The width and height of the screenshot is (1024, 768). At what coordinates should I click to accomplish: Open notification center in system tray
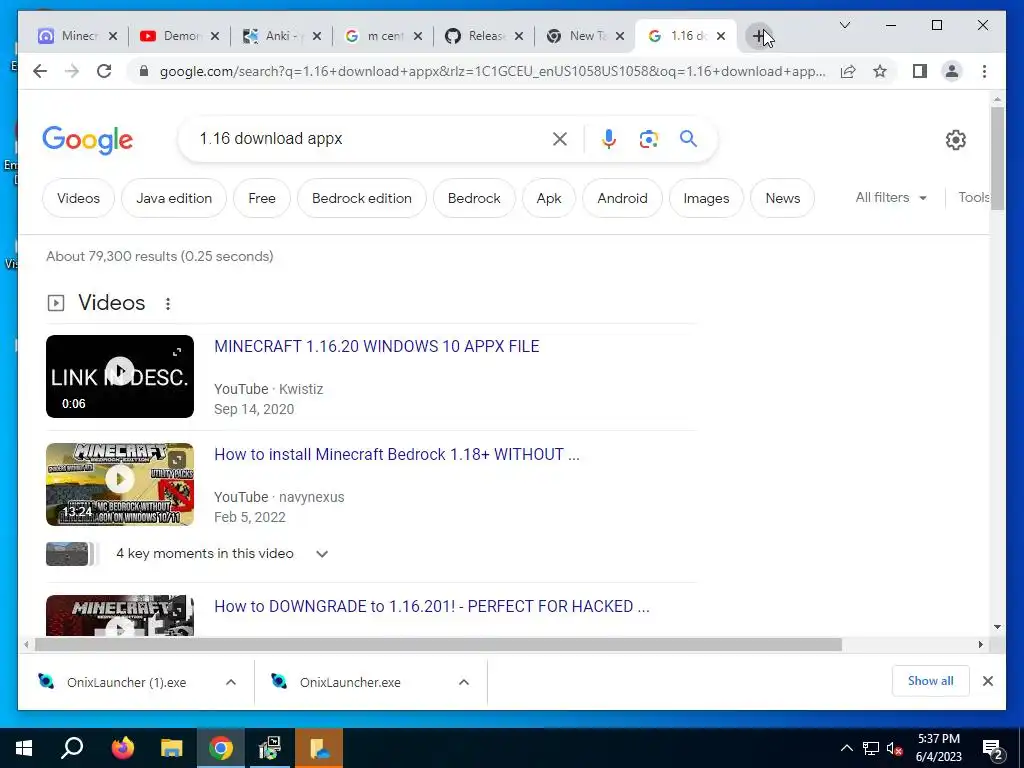(994, 748)
